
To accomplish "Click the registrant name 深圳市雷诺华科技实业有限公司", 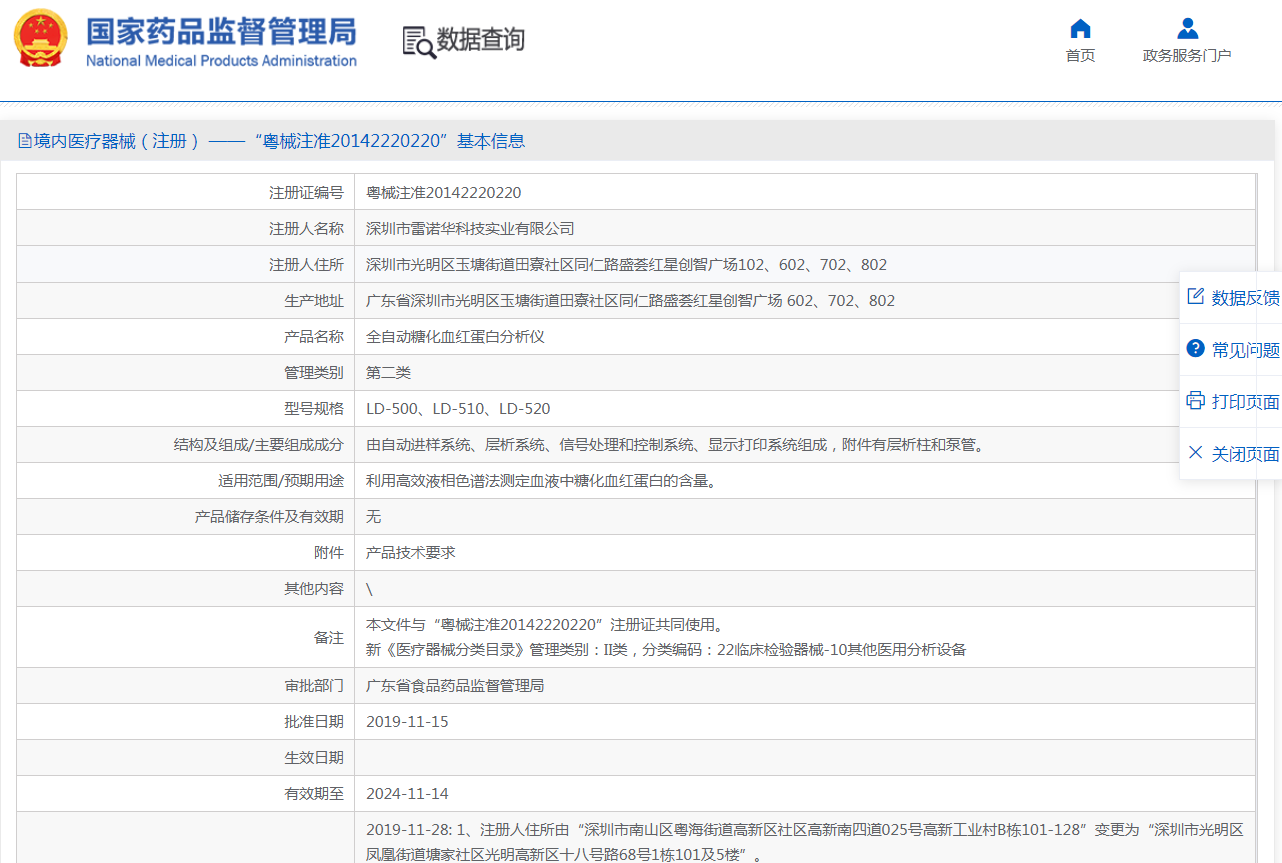I will pyautogui.click(x=470, y=229).
